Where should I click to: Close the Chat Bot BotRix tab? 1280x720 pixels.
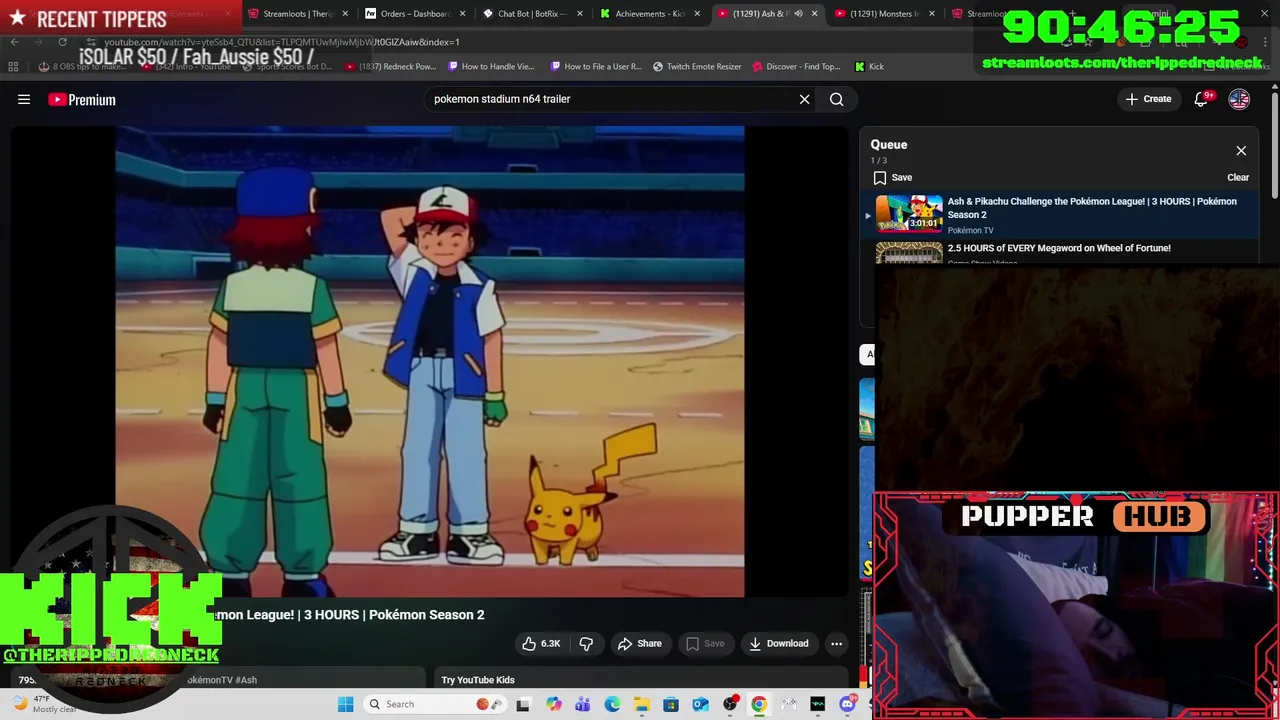pyautogui.click(x=580, y=14)
